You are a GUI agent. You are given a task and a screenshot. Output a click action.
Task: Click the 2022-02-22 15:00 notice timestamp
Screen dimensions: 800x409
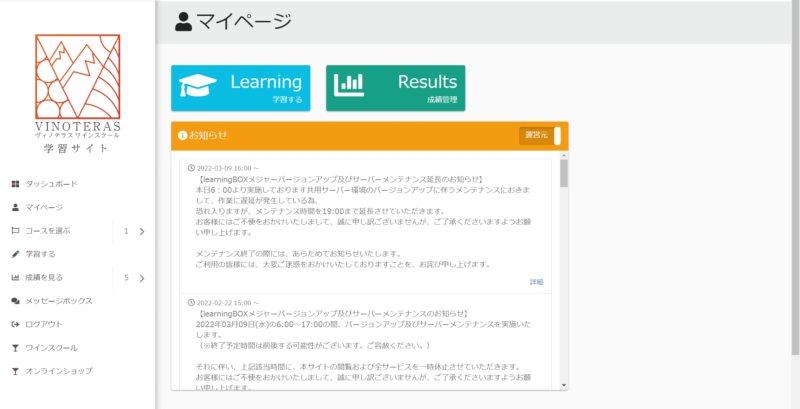[x=228, y=302]
